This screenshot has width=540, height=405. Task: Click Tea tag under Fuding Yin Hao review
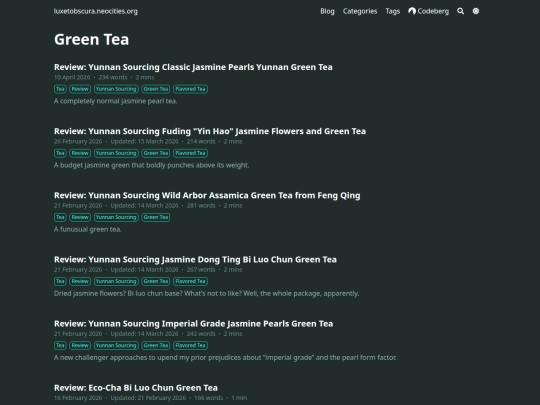[x=60, y=153]
